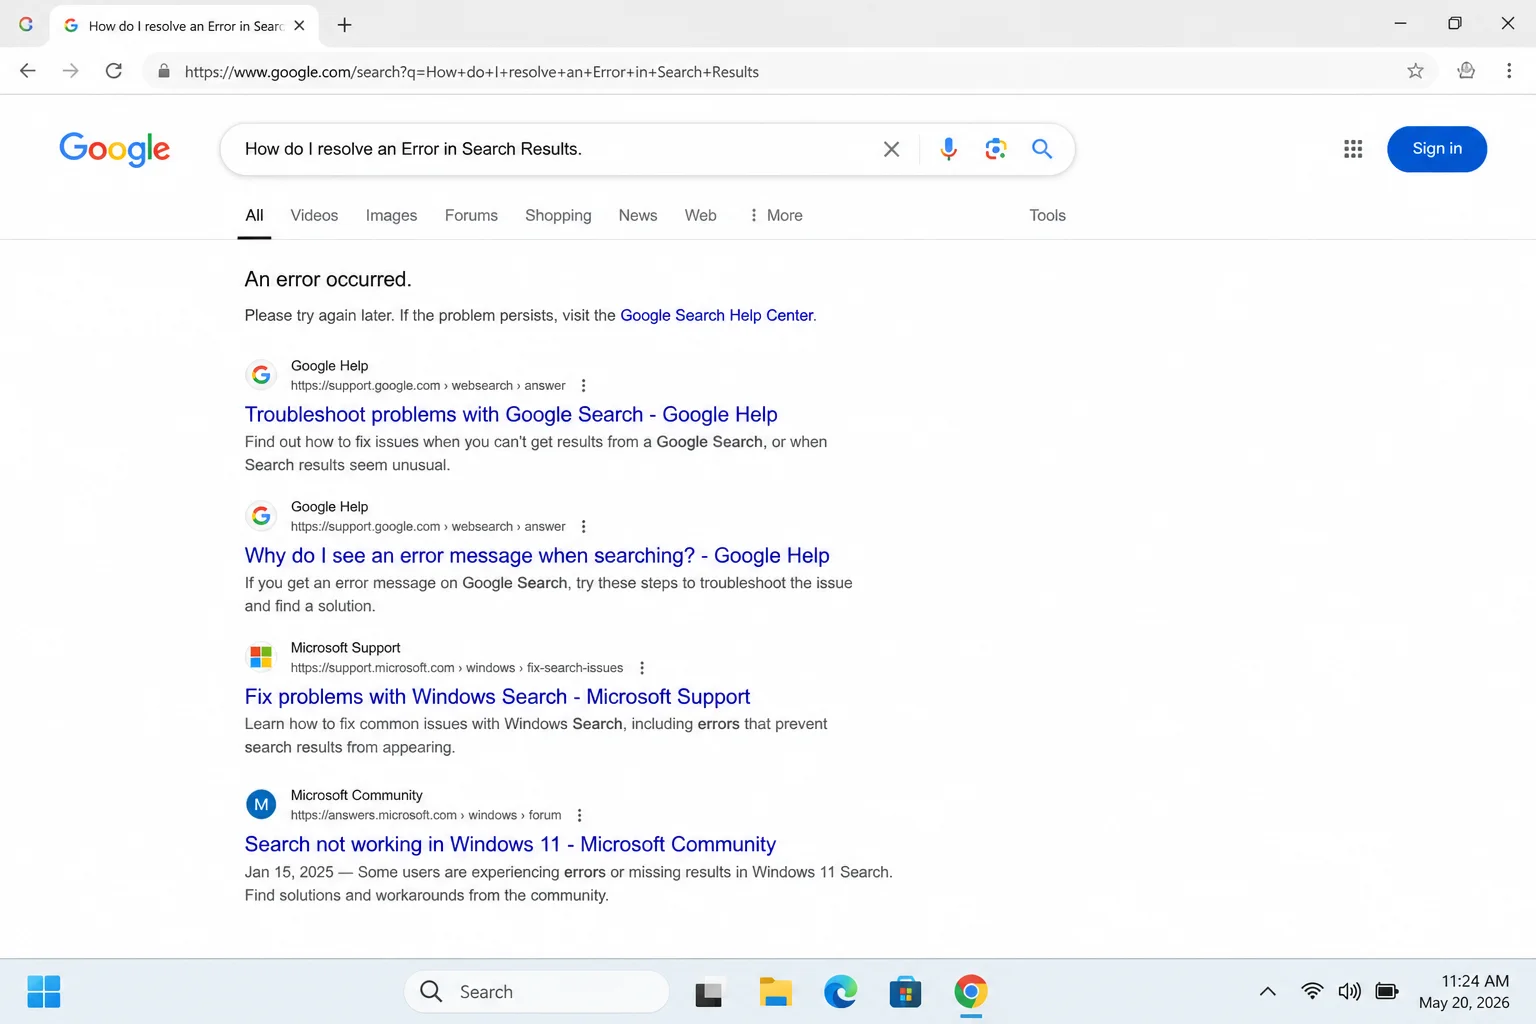Open options for Microsoft Community result

[x=579, y=816]
